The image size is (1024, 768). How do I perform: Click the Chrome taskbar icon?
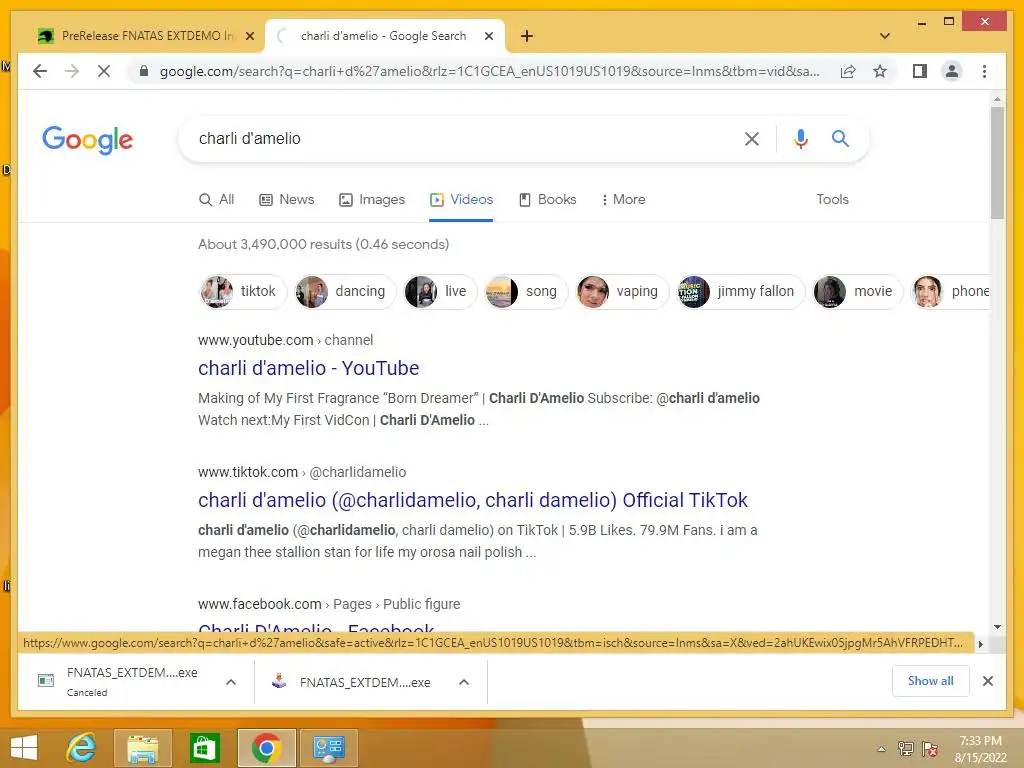tap(266, 748)
